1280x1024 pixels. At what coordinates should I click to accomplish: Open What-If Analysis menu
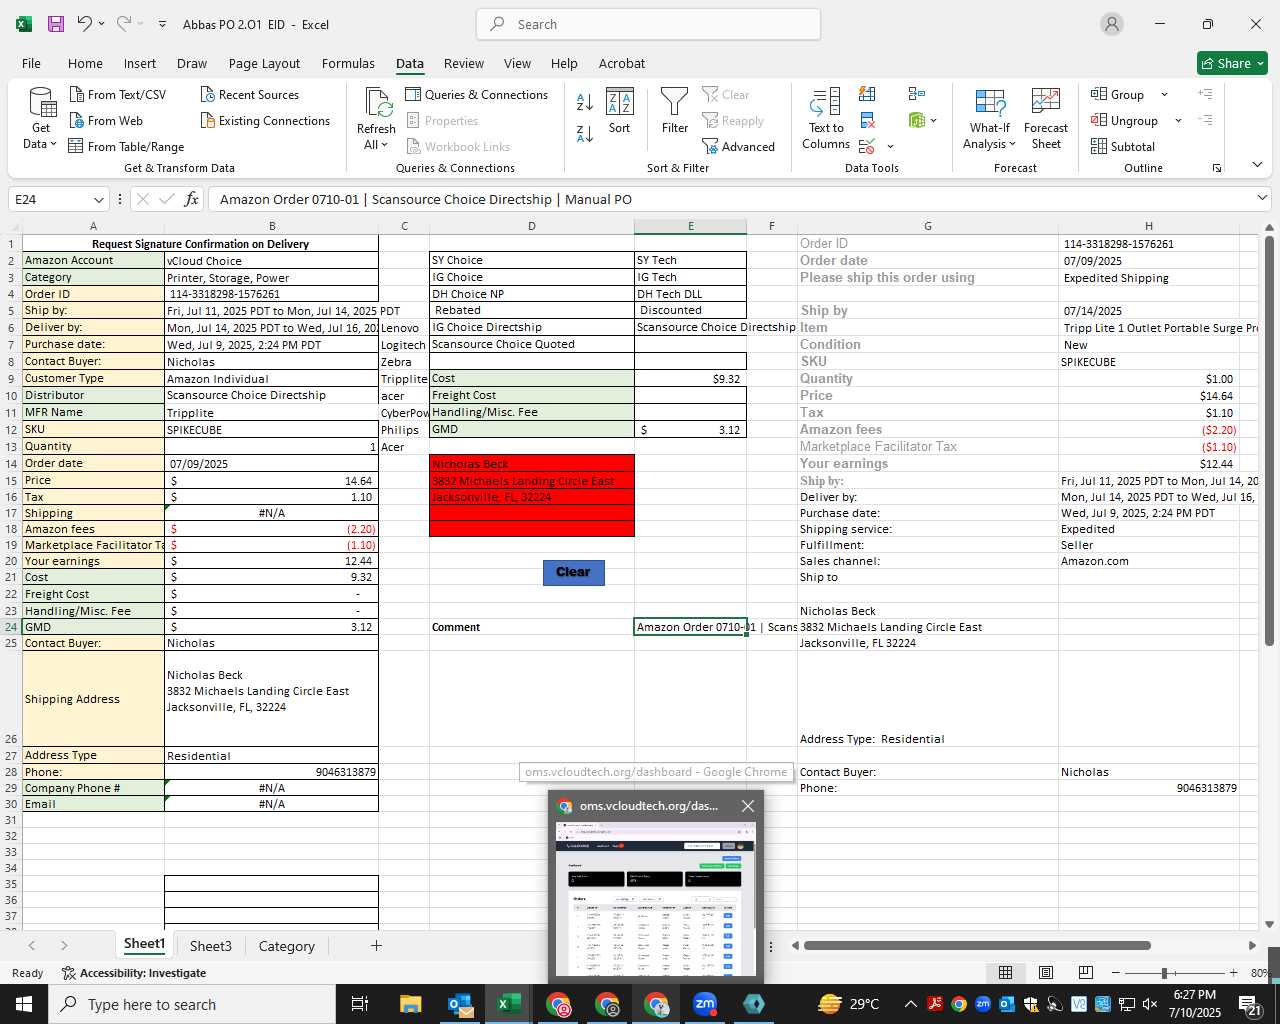(x=989, y=119)
